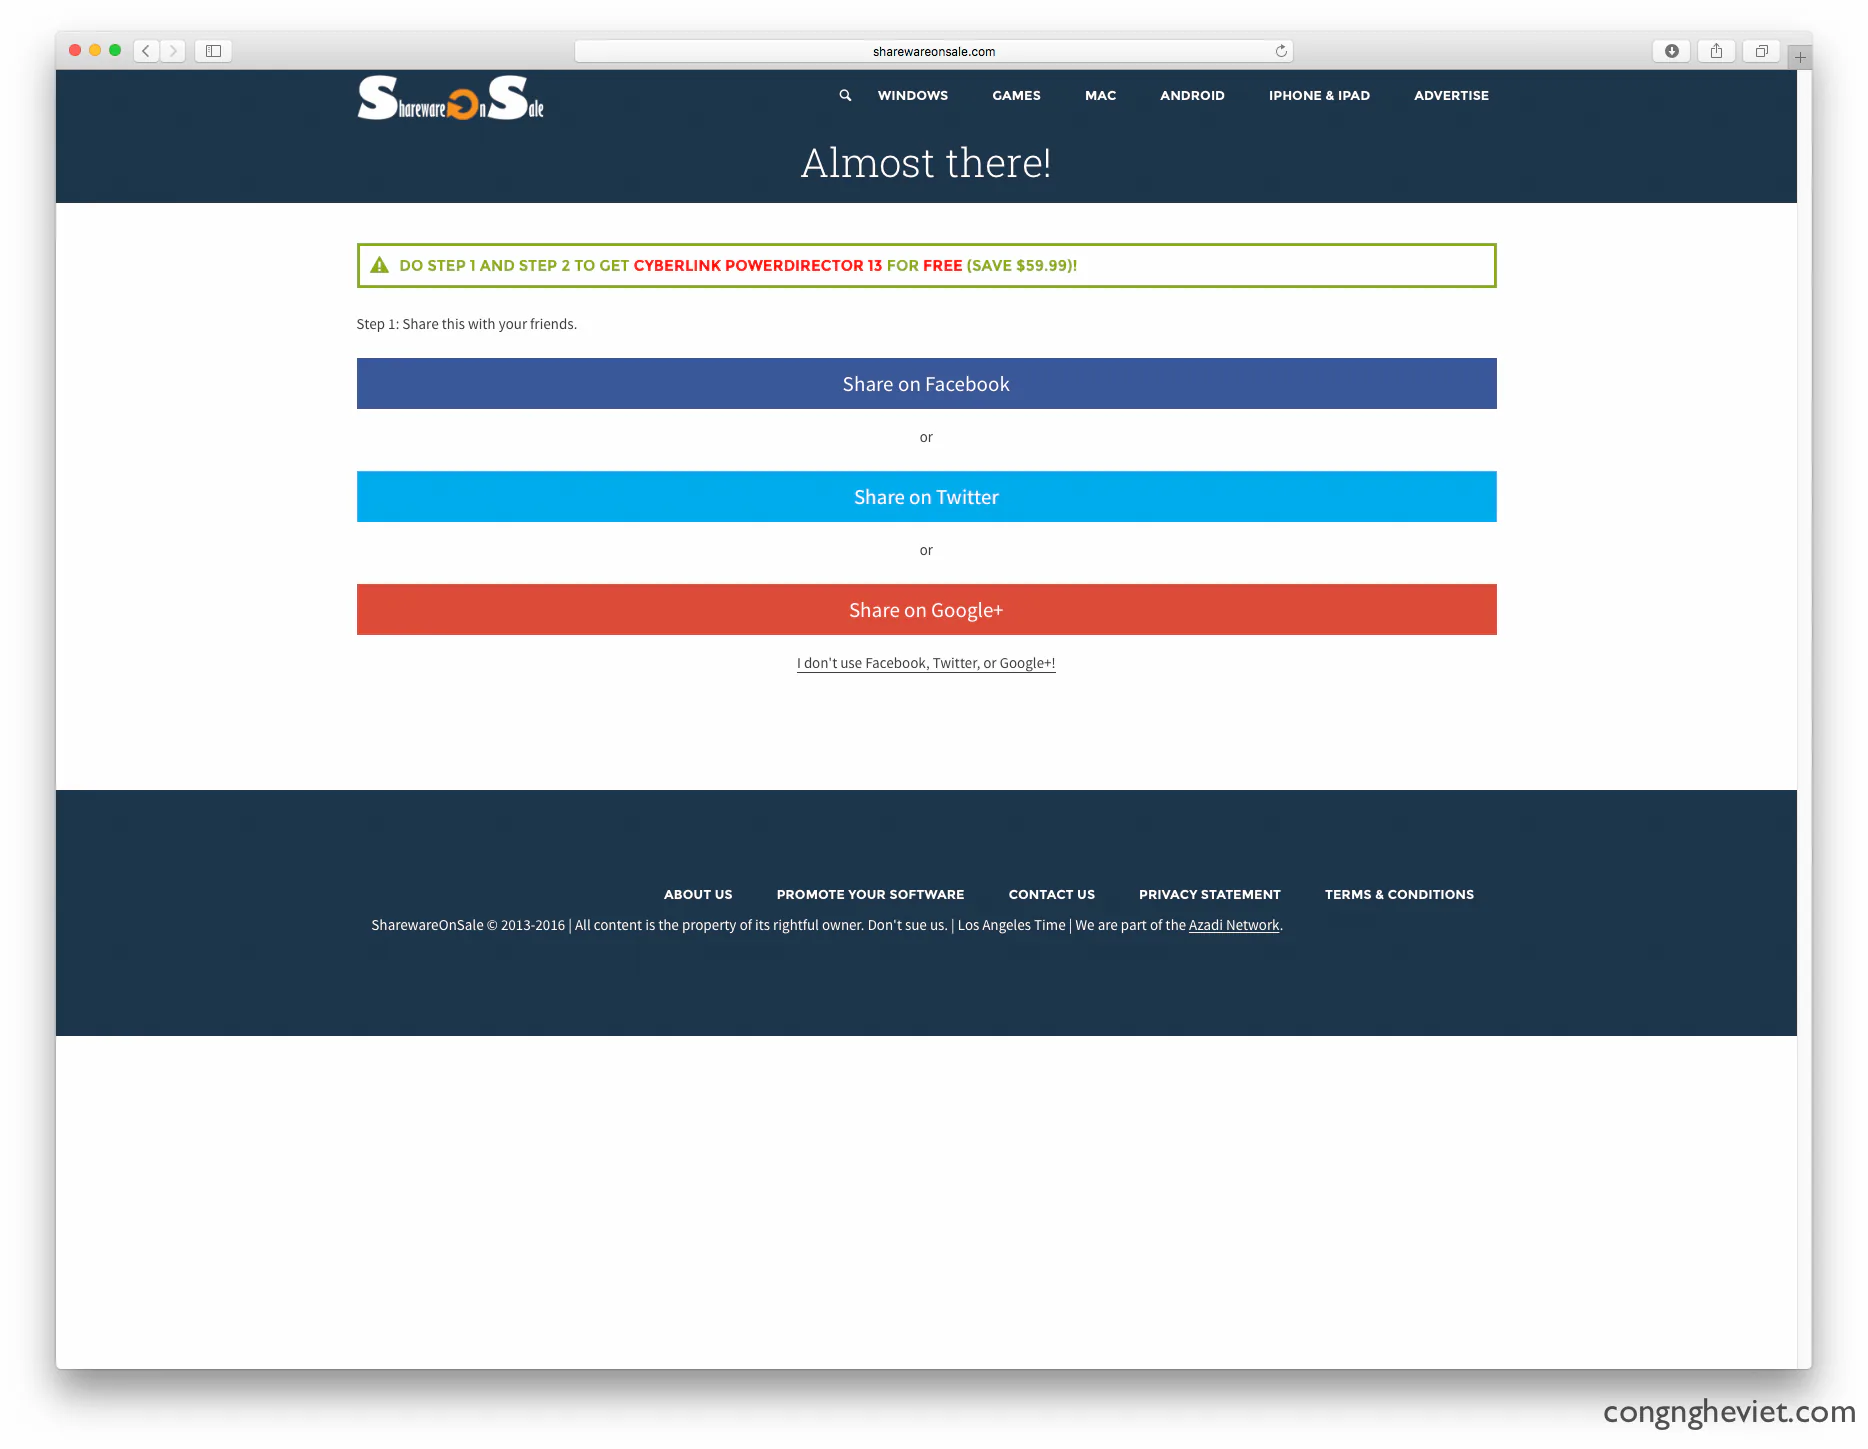The image size is (1868, 1449).
Task: Open Promote Your Software footer link
Action: 870,894
